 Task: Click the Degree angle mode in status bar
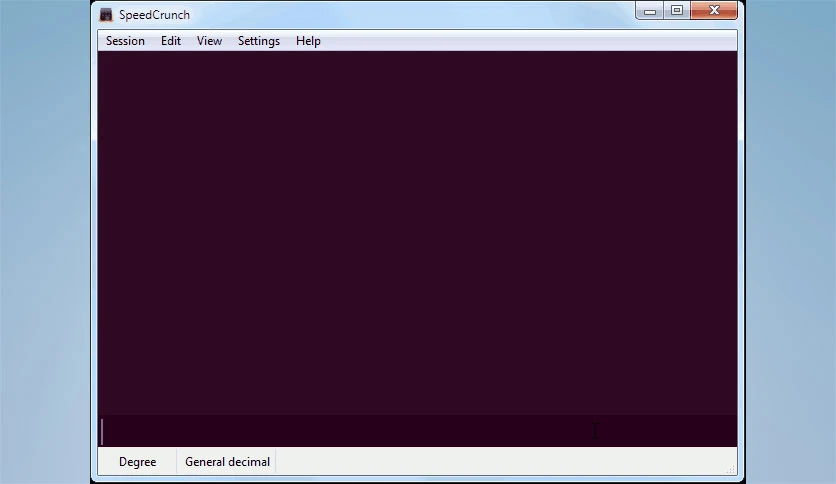pyautogui.click(x=137, y=462)
